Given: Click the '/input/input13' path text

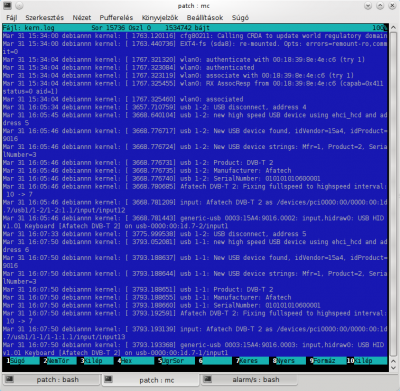Looking at the screenshot, I should coord(98,337).
